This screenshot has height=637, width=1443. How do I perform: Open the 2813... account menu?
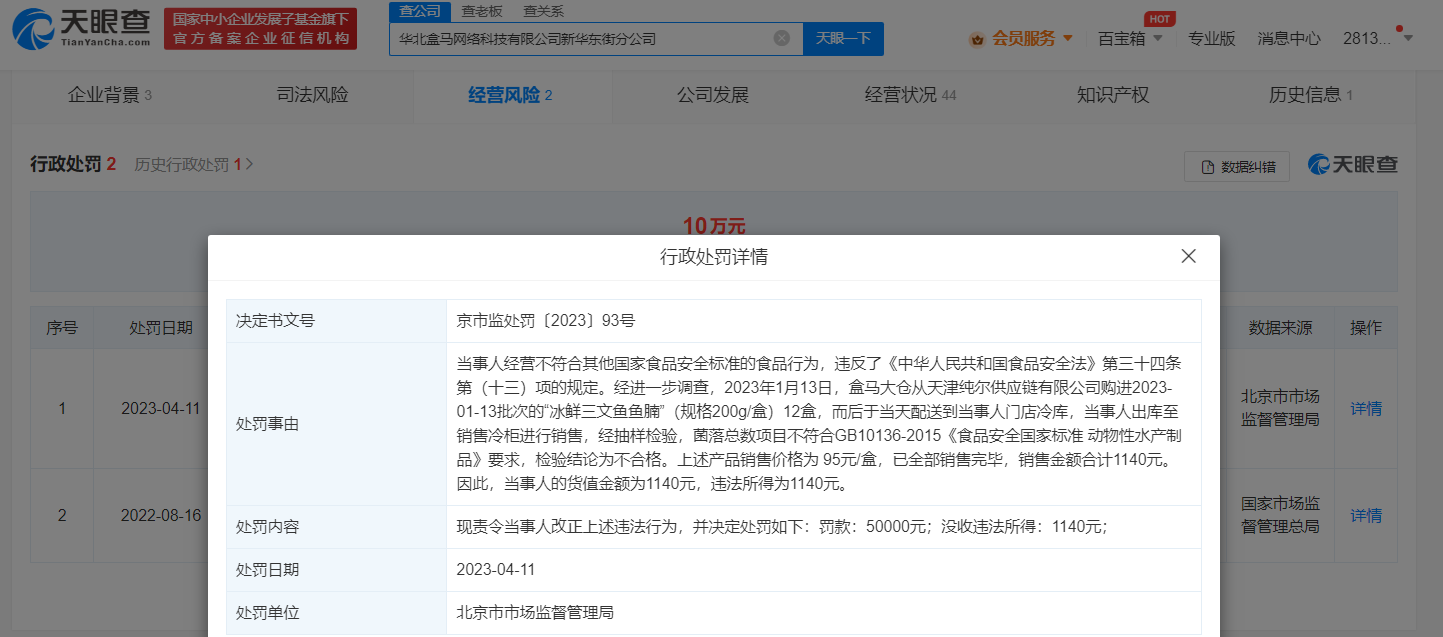click(x=1378, y=38)
